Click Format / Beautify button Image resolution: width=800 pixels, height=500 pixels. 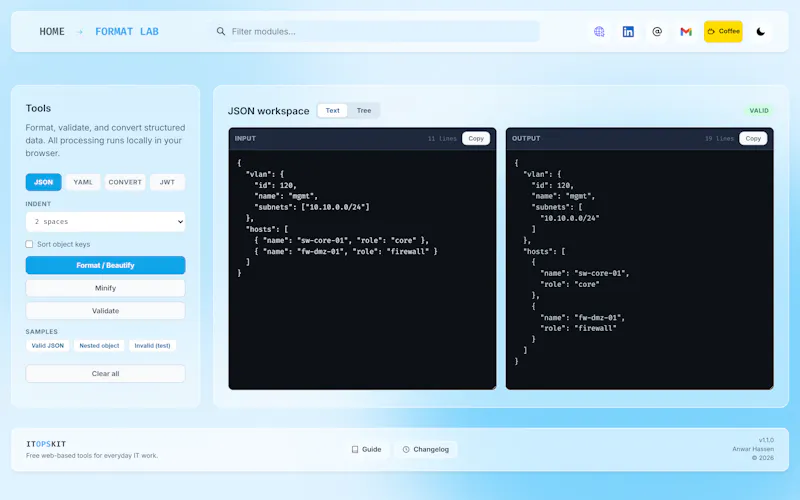[106, 265]
